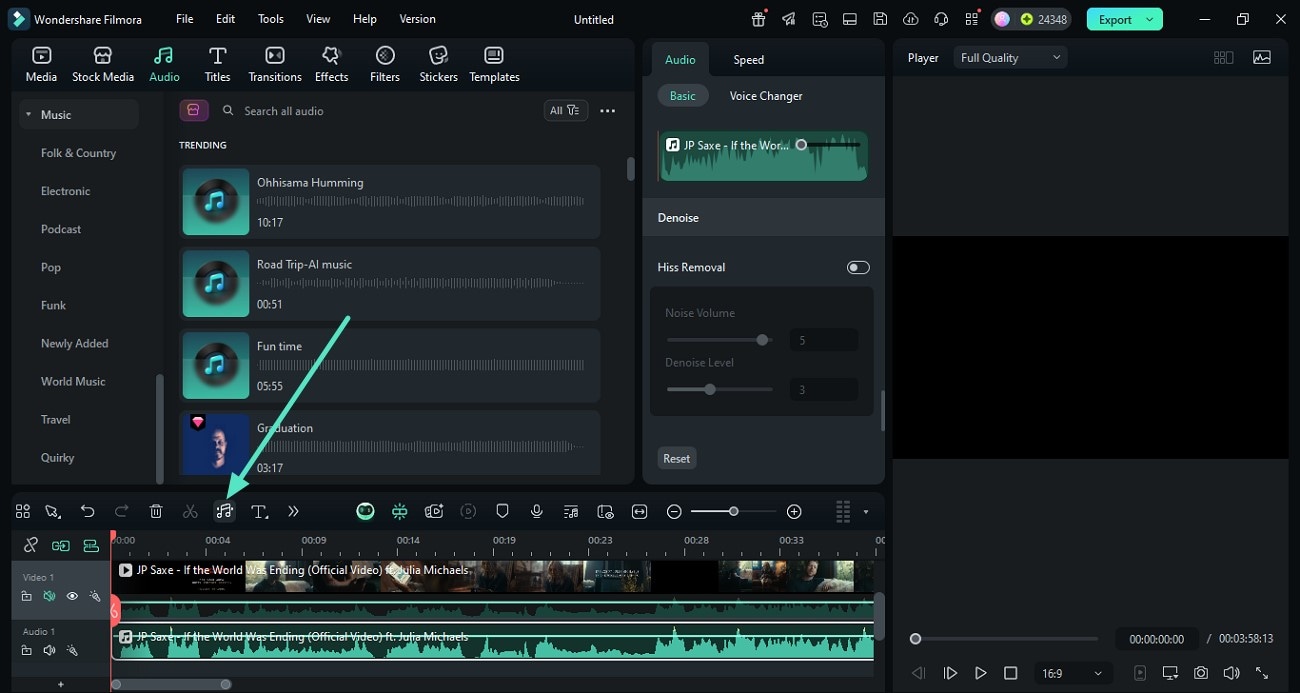The height and width of the screenshot is (693, 1300).
Task: Select the Podcast music category
Action: [61, 229]
